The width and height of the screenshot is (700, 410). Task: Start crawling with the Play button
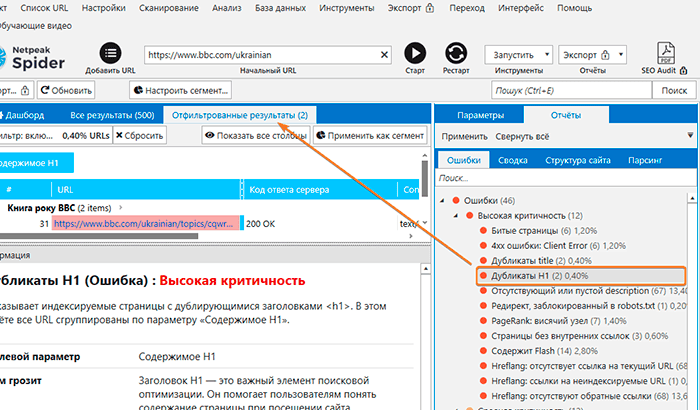415,54
